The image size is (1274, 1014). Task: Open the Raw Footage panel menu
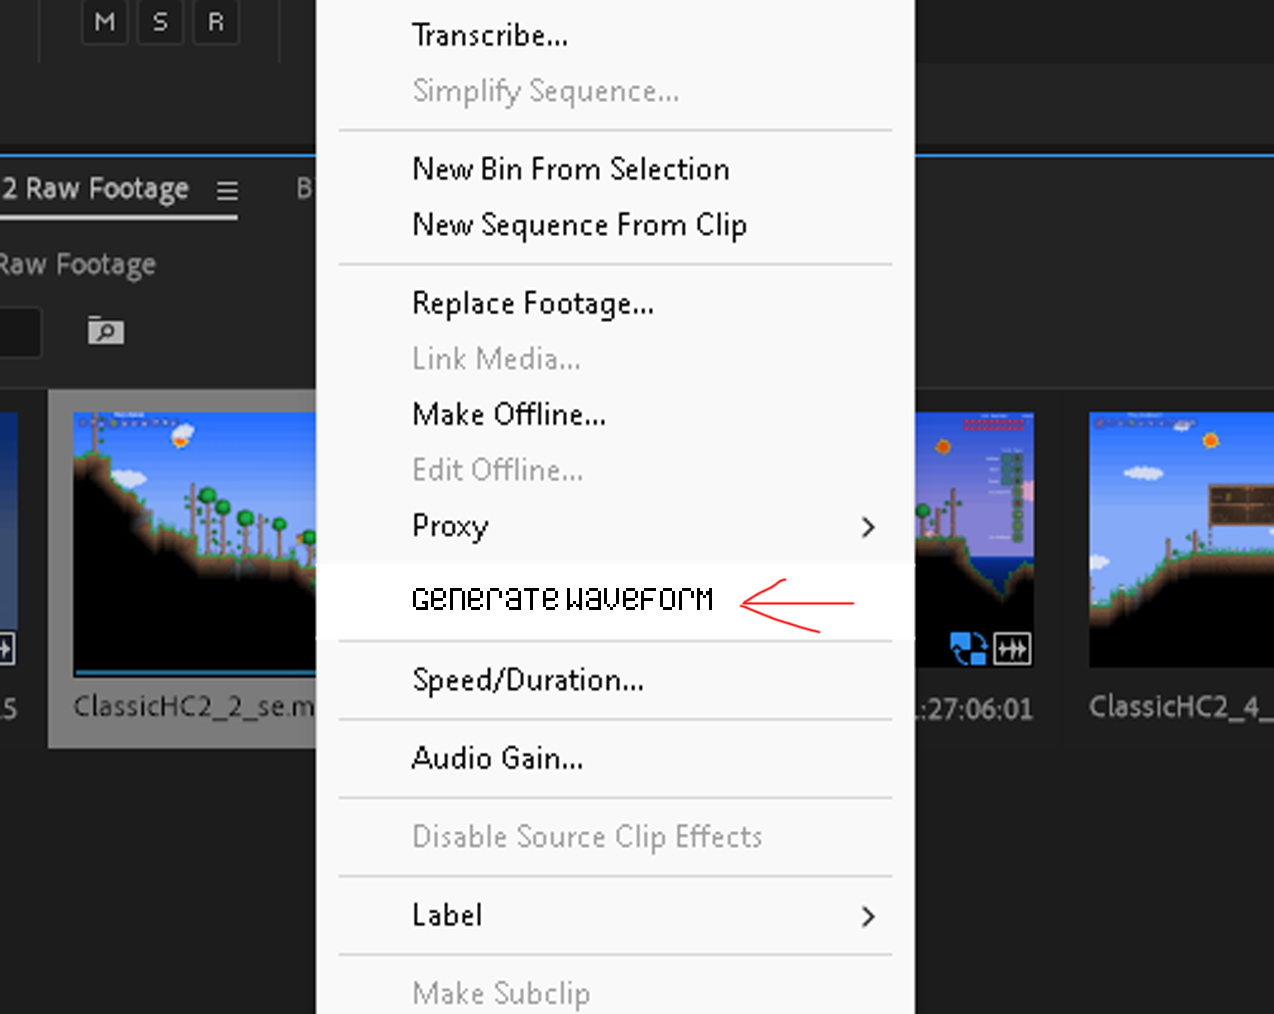click(228, 191)
